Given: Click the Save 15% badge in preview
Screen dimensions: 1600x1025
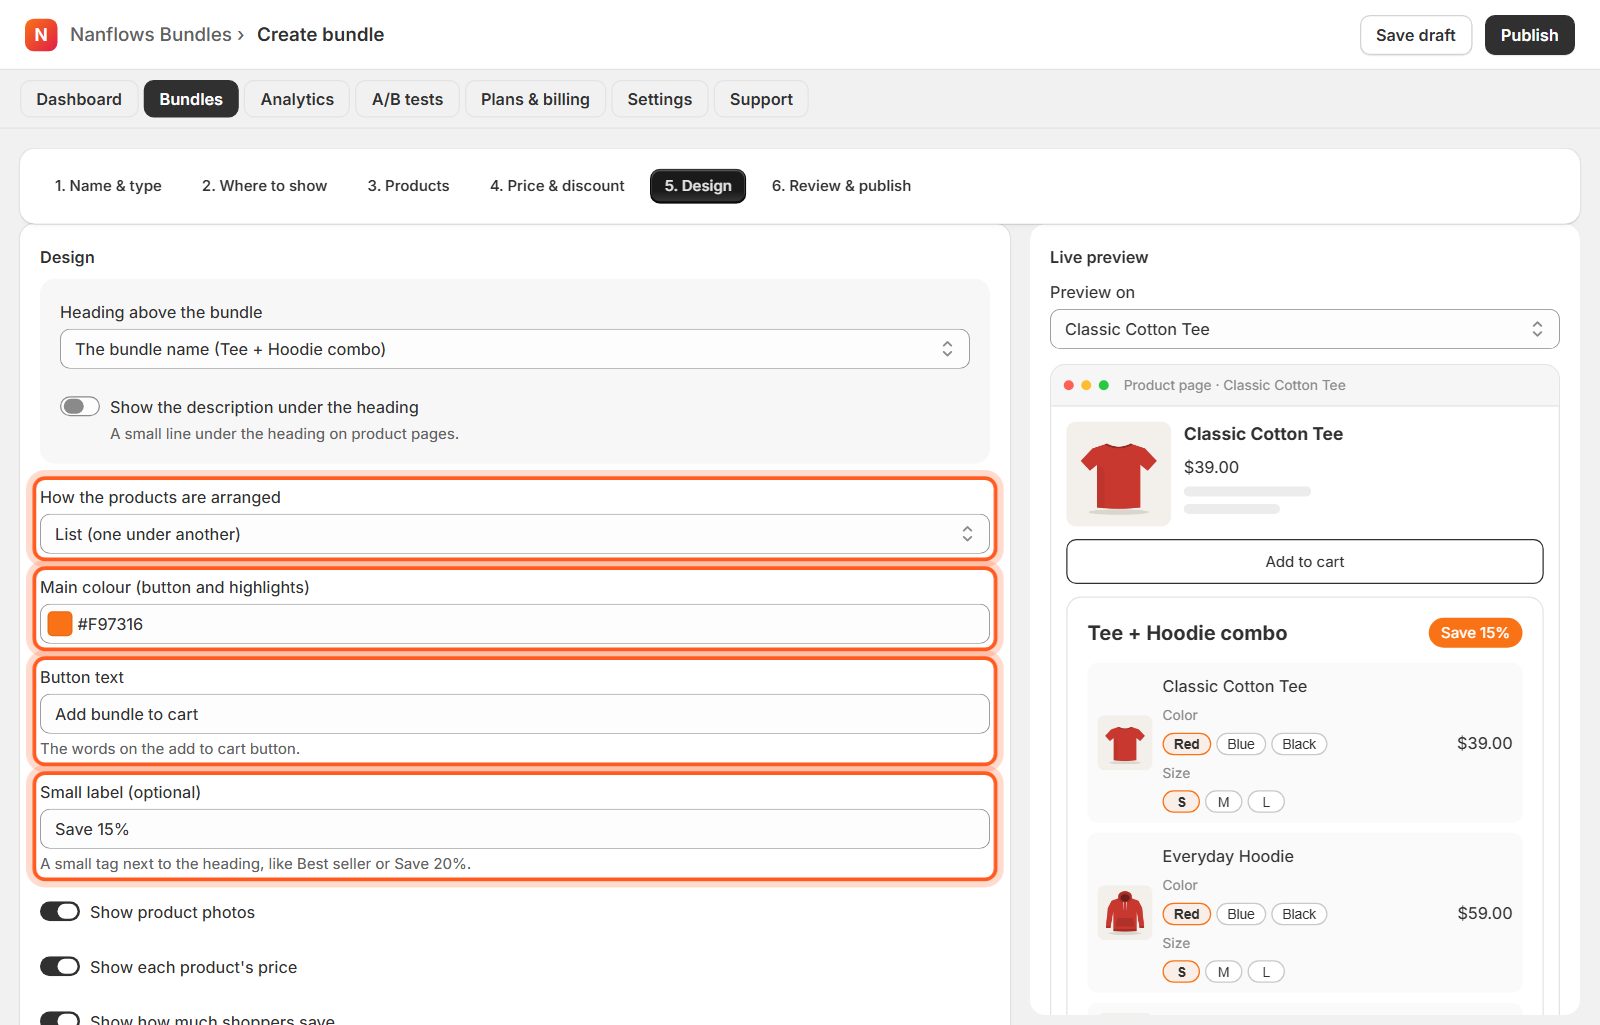Looking at the screenshot, I should (1475, 633).
